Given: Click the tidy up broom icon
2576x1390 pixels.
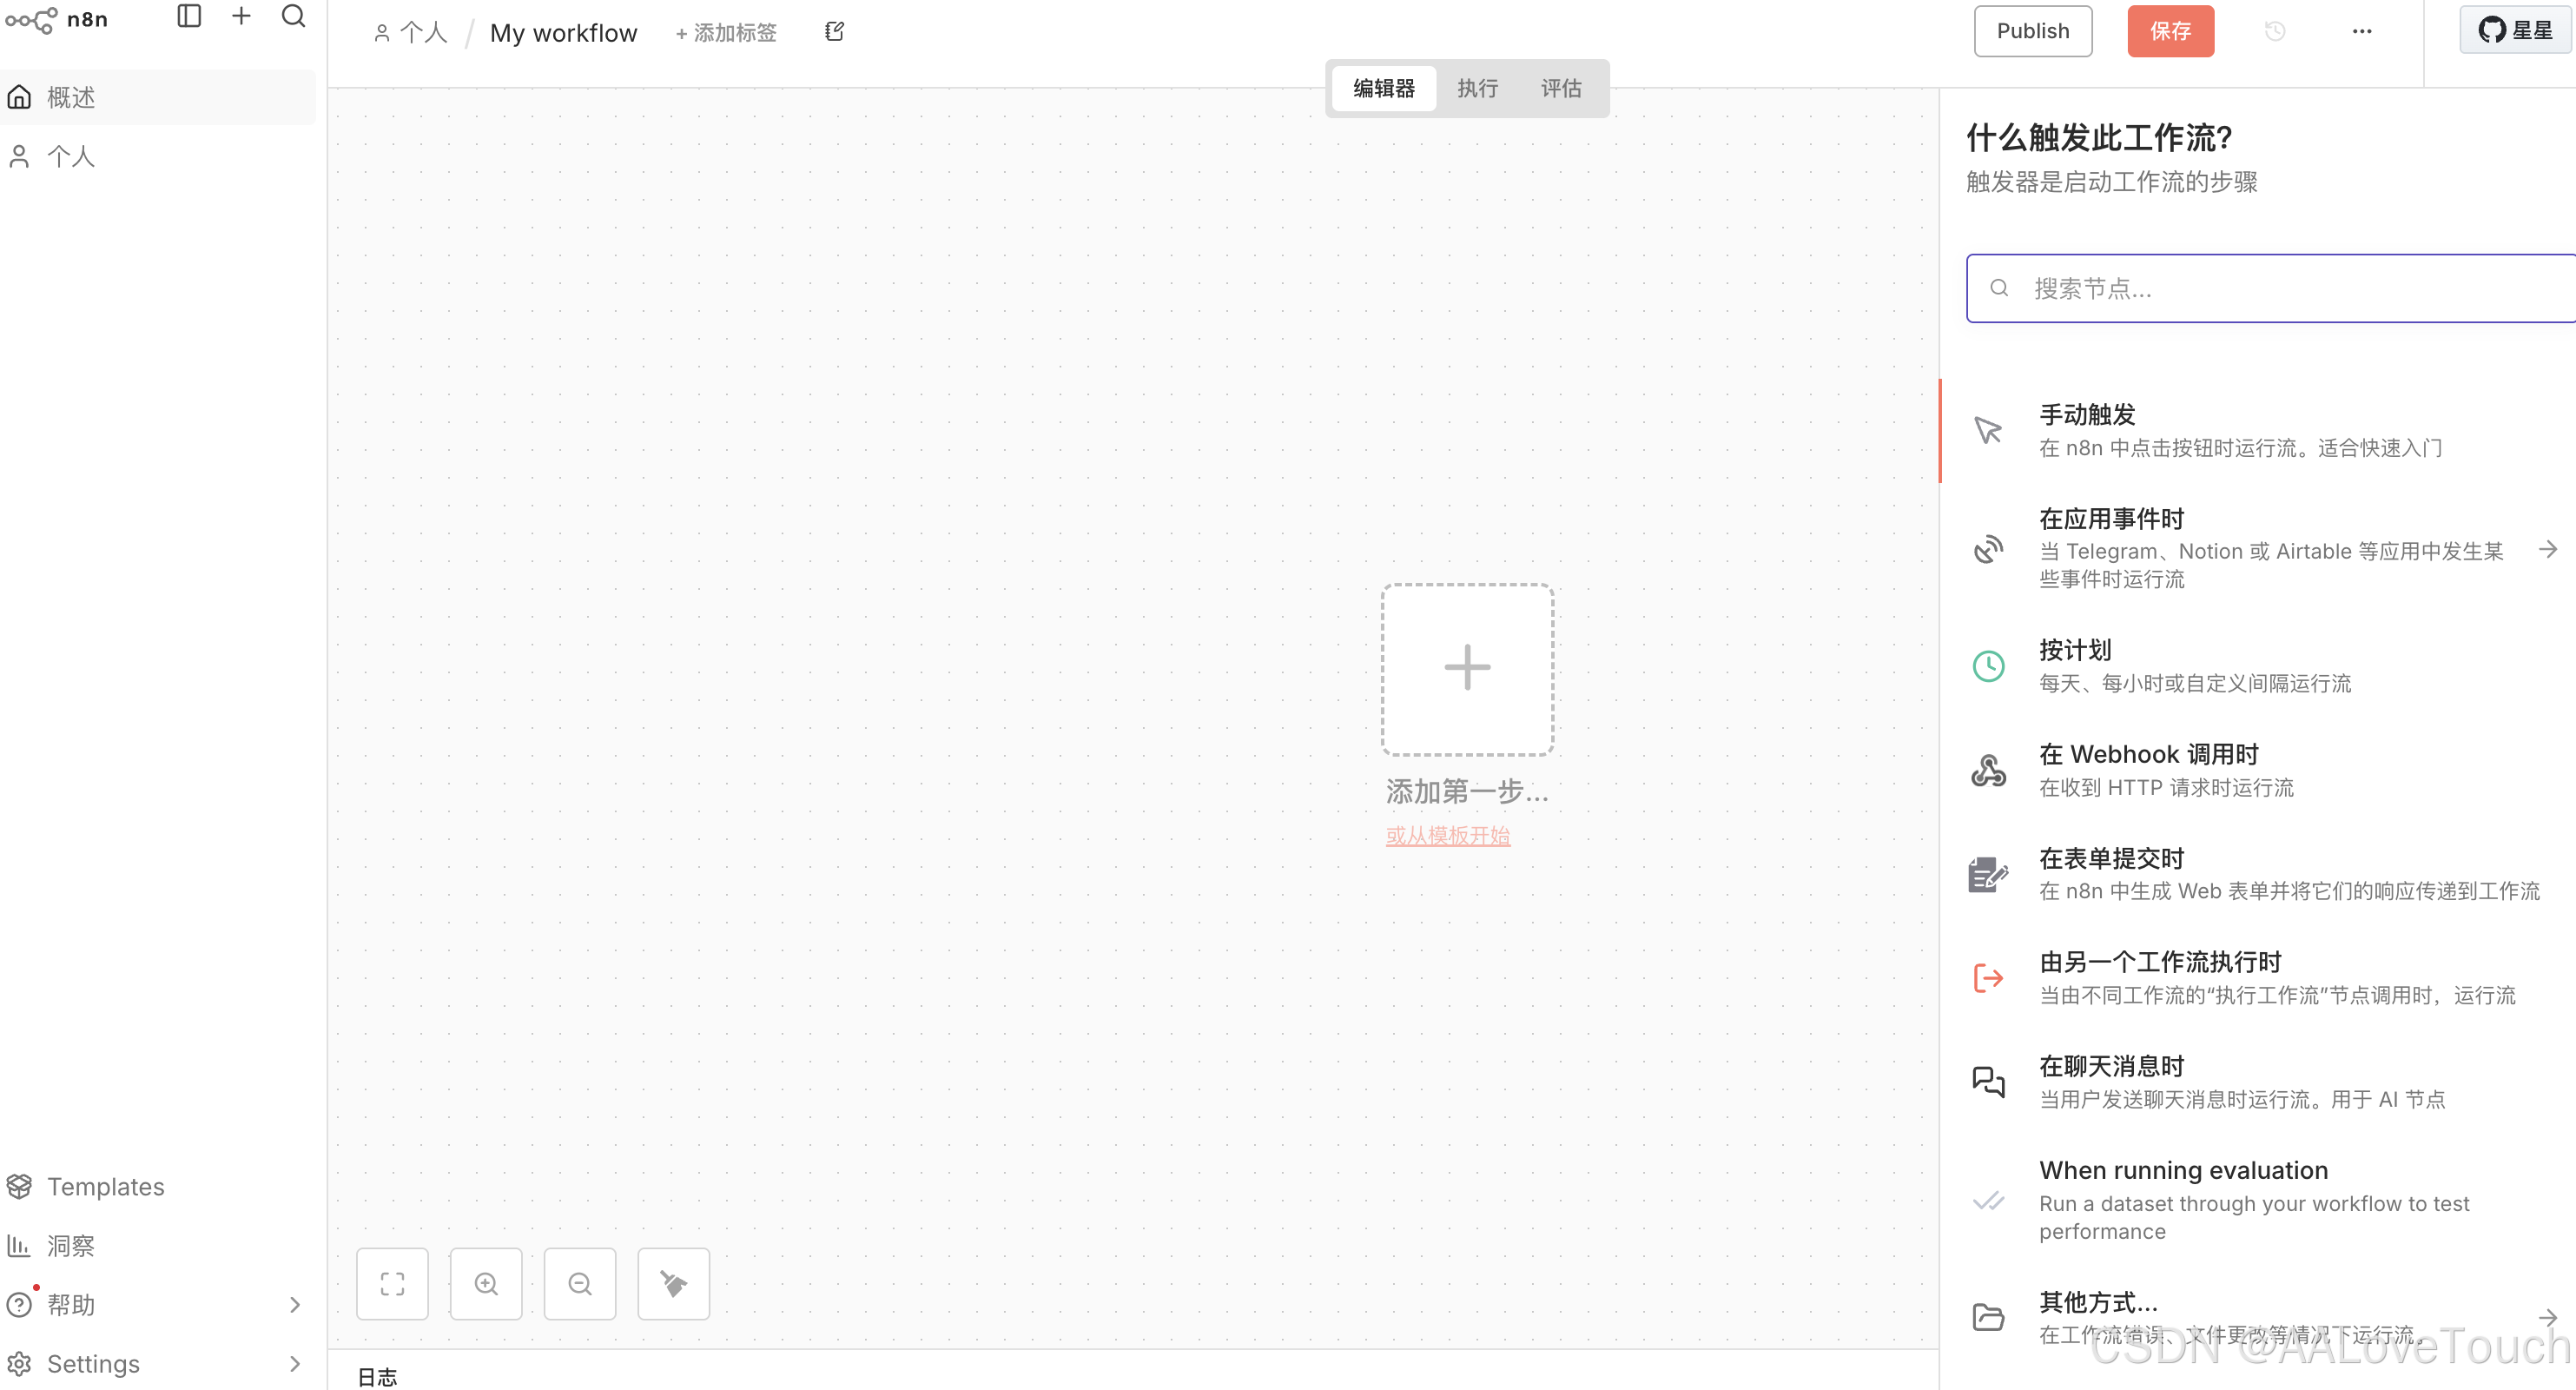Looking at the screenshot, I should click(673, 1283).
